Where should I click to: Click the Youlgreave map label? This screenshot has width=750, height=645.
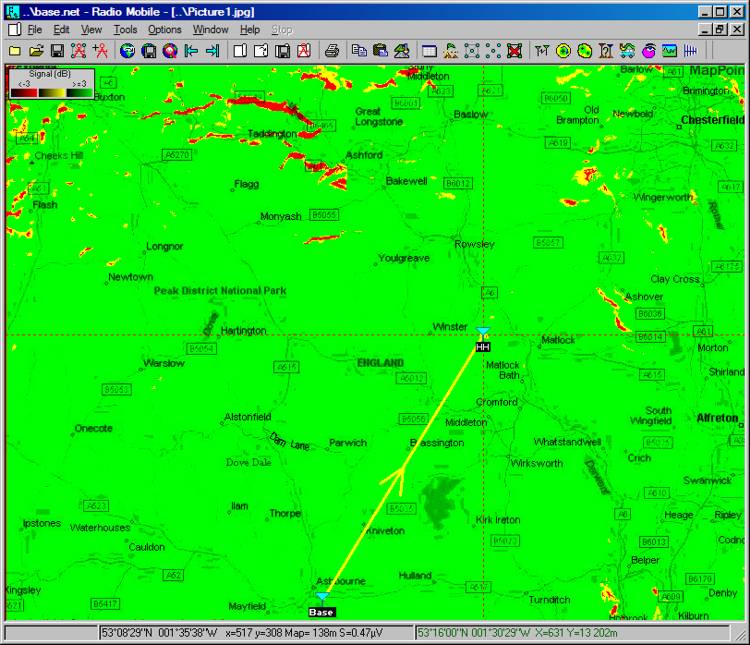pyautogui.click(x=404, y=258)
